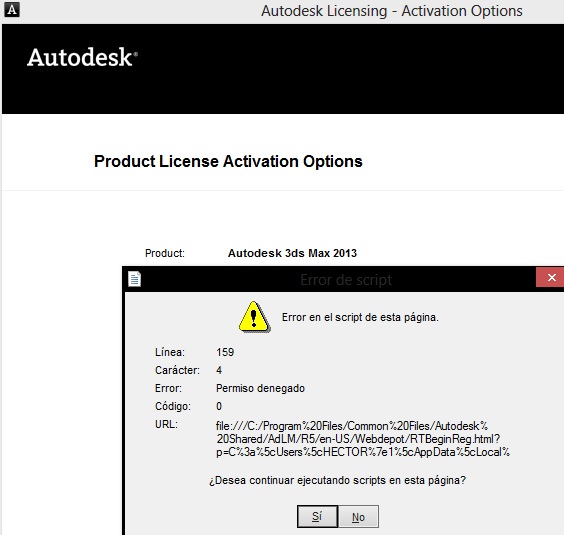The width and height of the screenshot is (564, 535).
Task: Click the 'Product License Activation Options' heading
Action: click(228, 161)
